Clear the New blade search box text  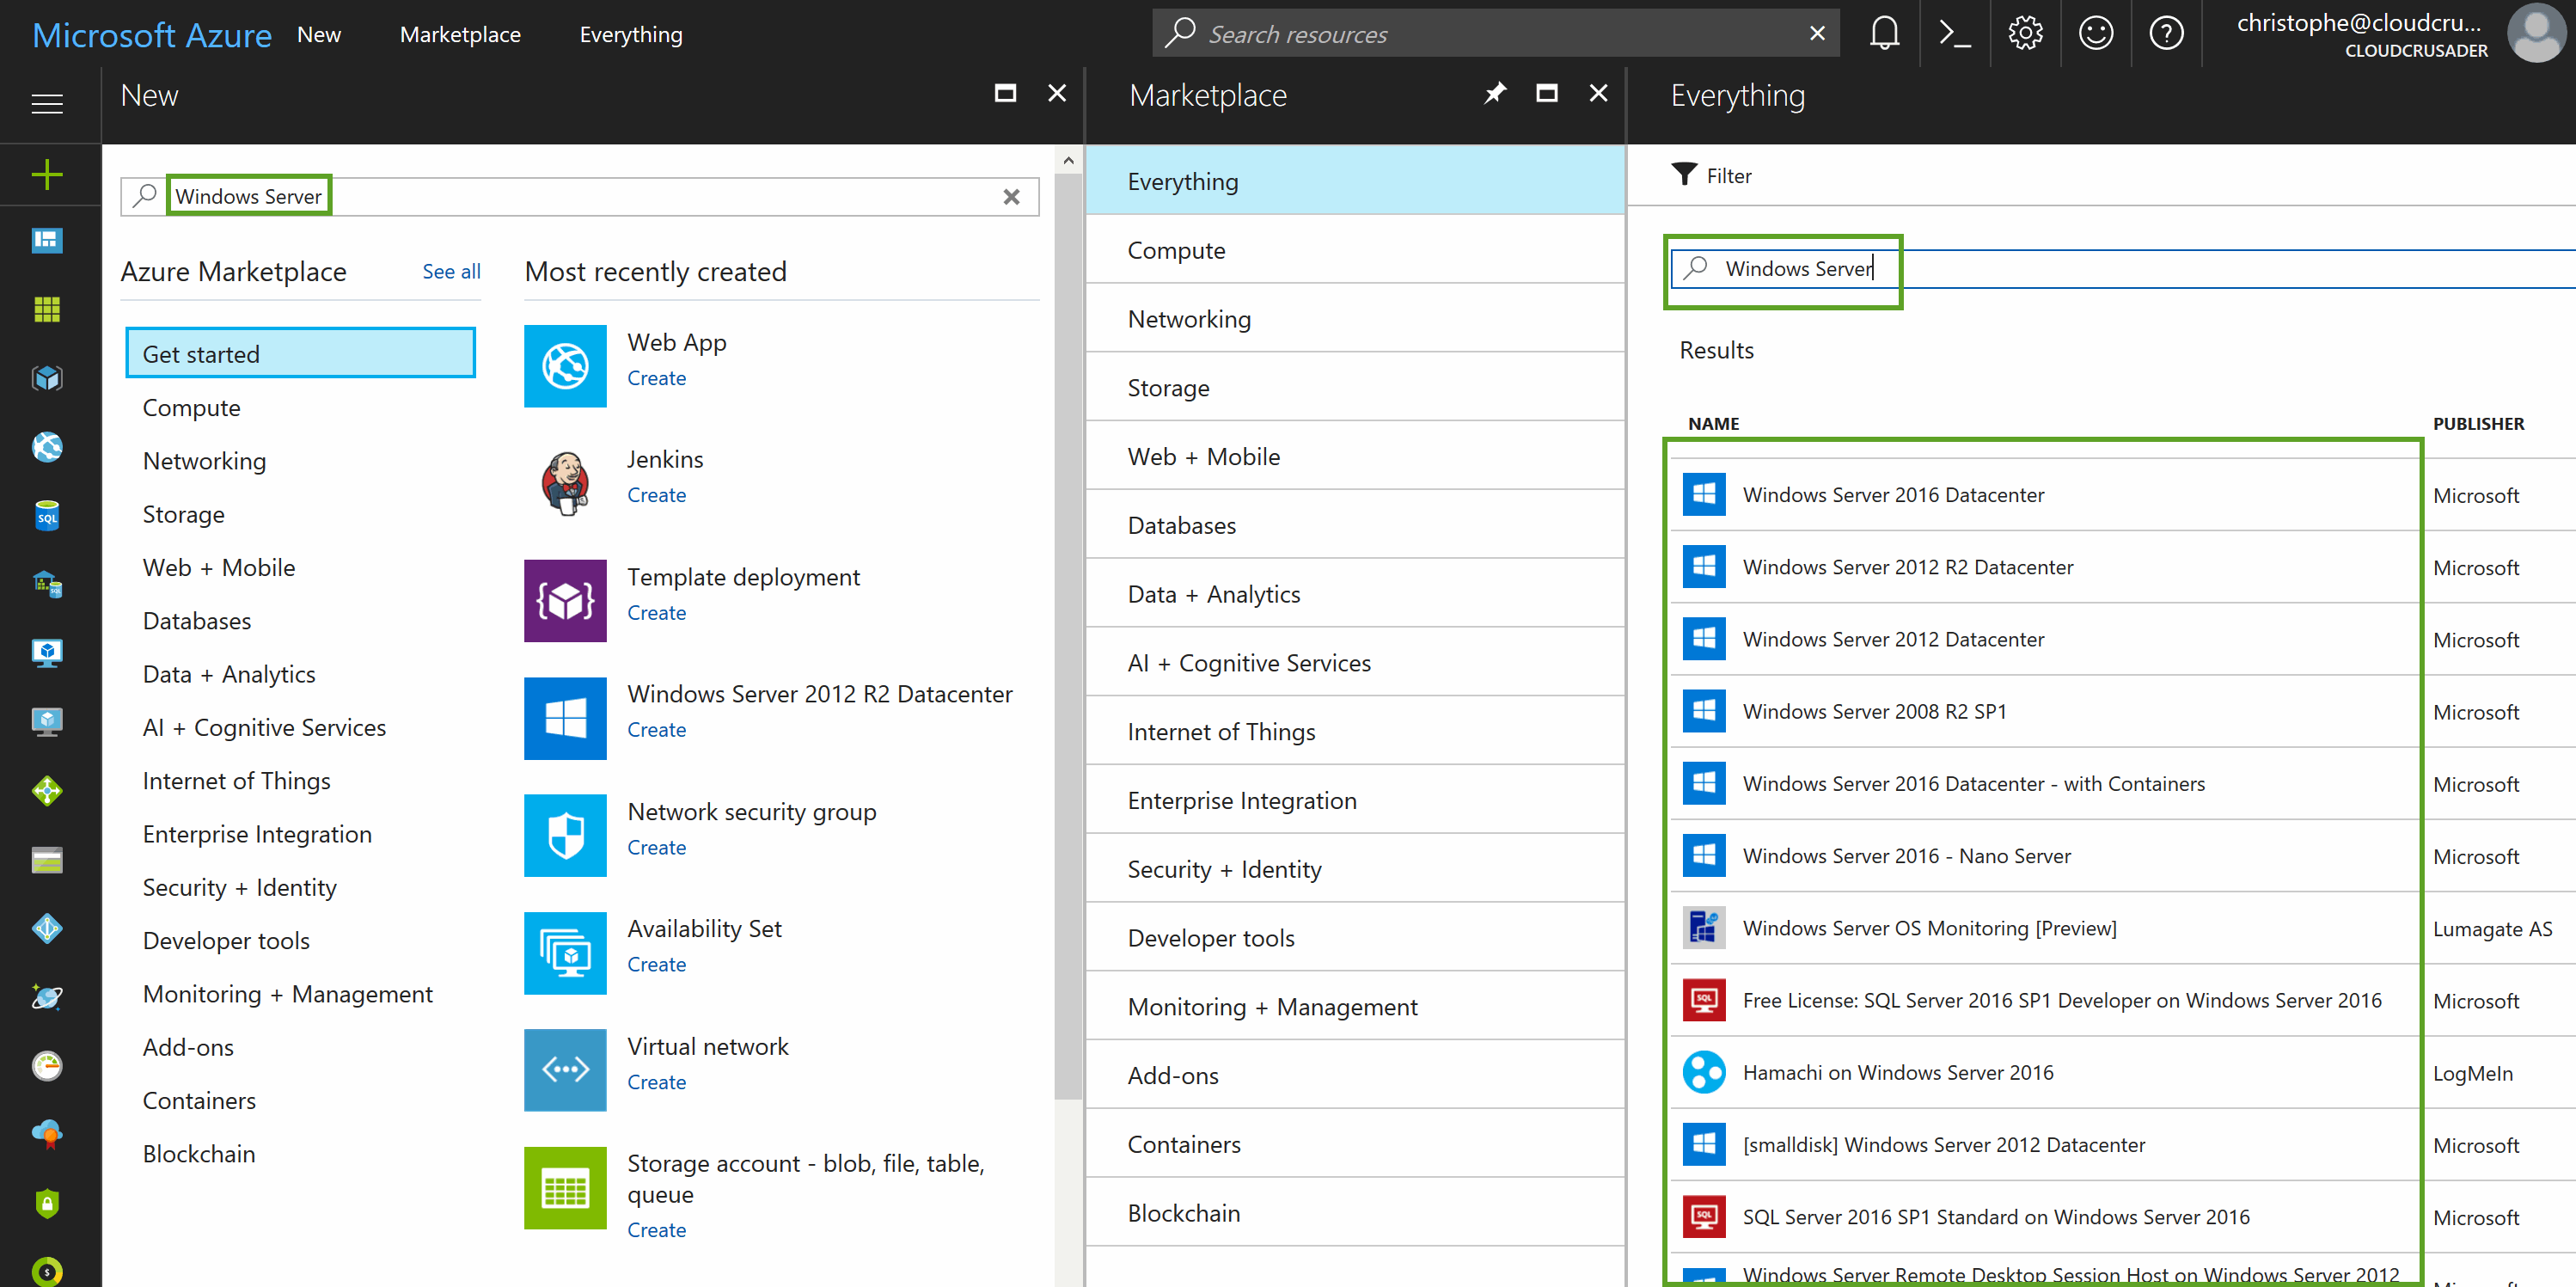pos(1011,196)
